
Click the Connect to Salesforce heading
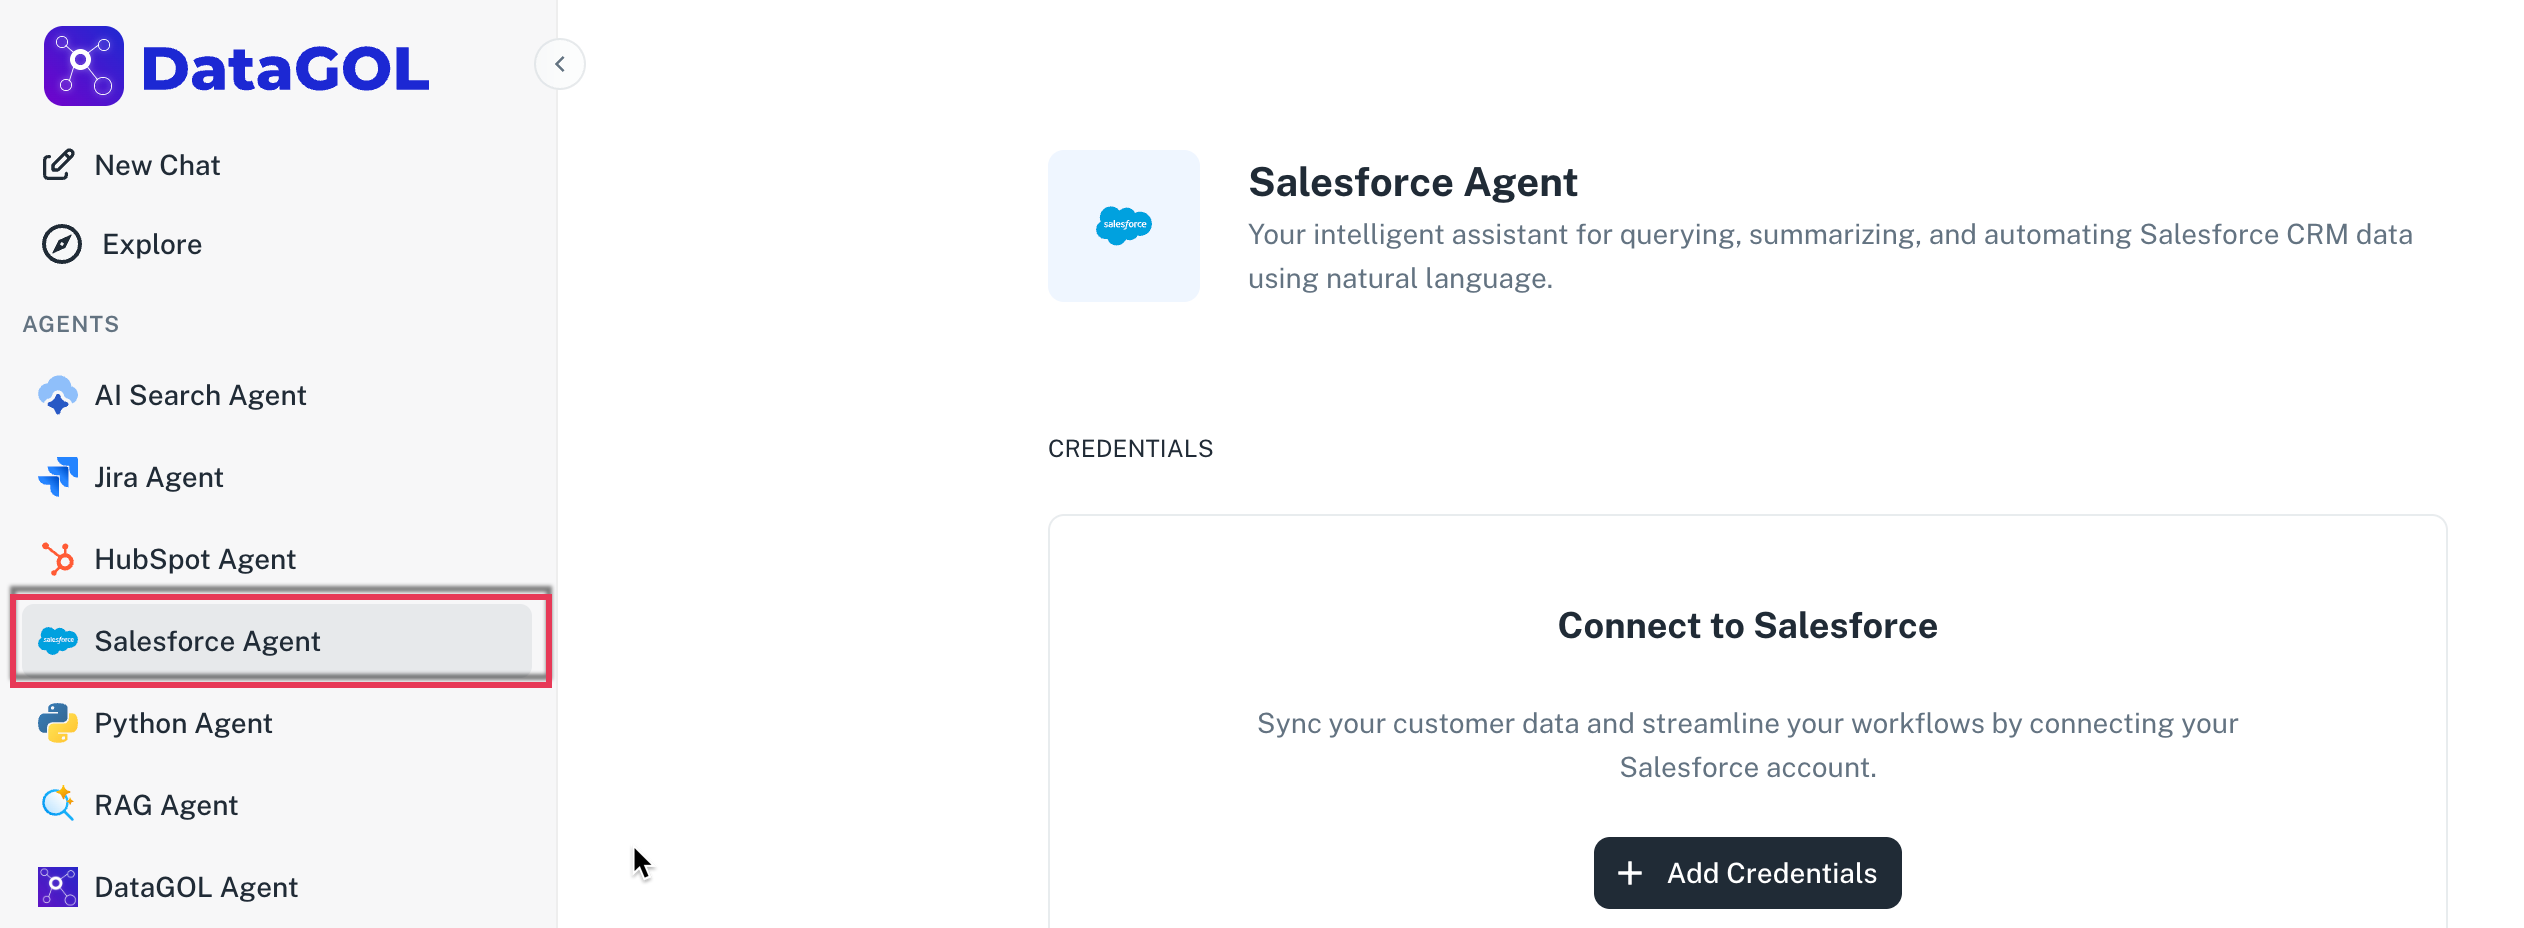click(1747, 625)
